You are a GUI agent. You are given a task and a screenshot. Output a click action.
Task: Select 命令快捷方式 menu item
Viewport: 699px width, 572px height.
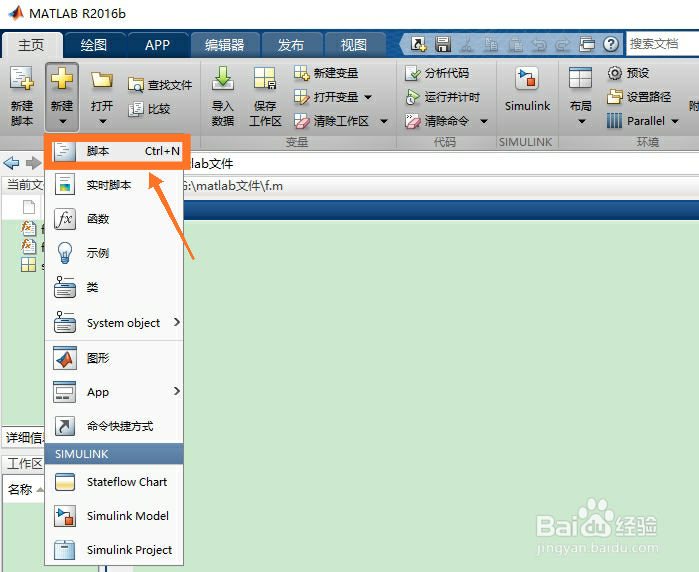pos(114,426)
